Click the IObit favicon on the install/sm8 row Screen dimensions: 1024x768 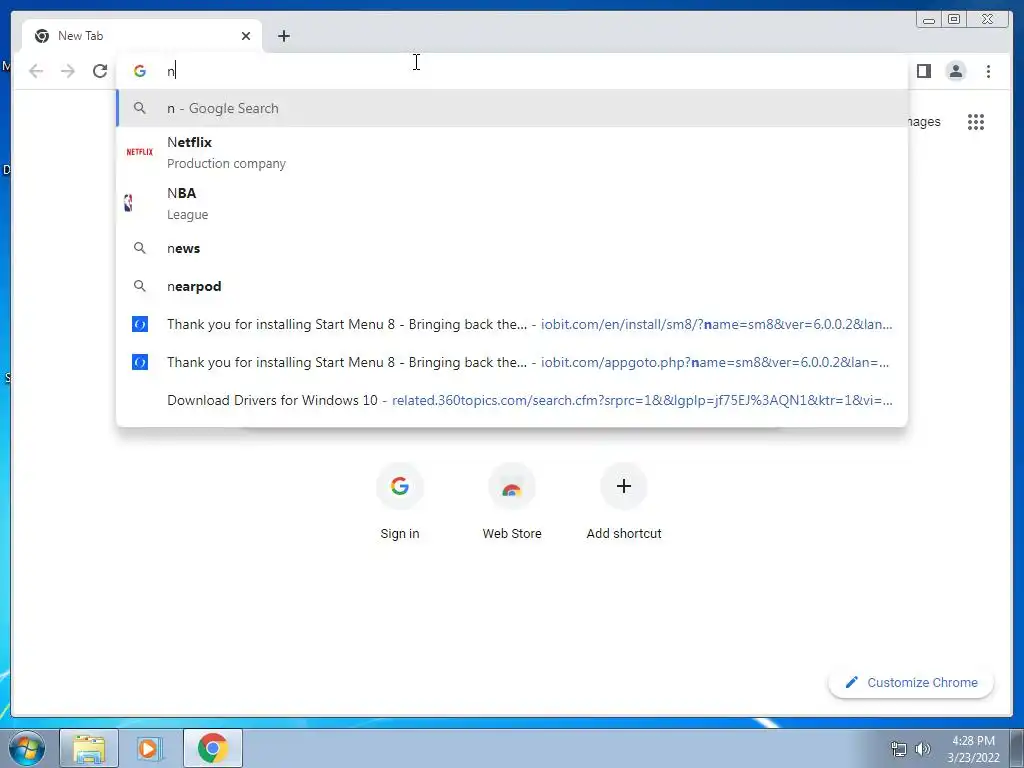[140, 324]
